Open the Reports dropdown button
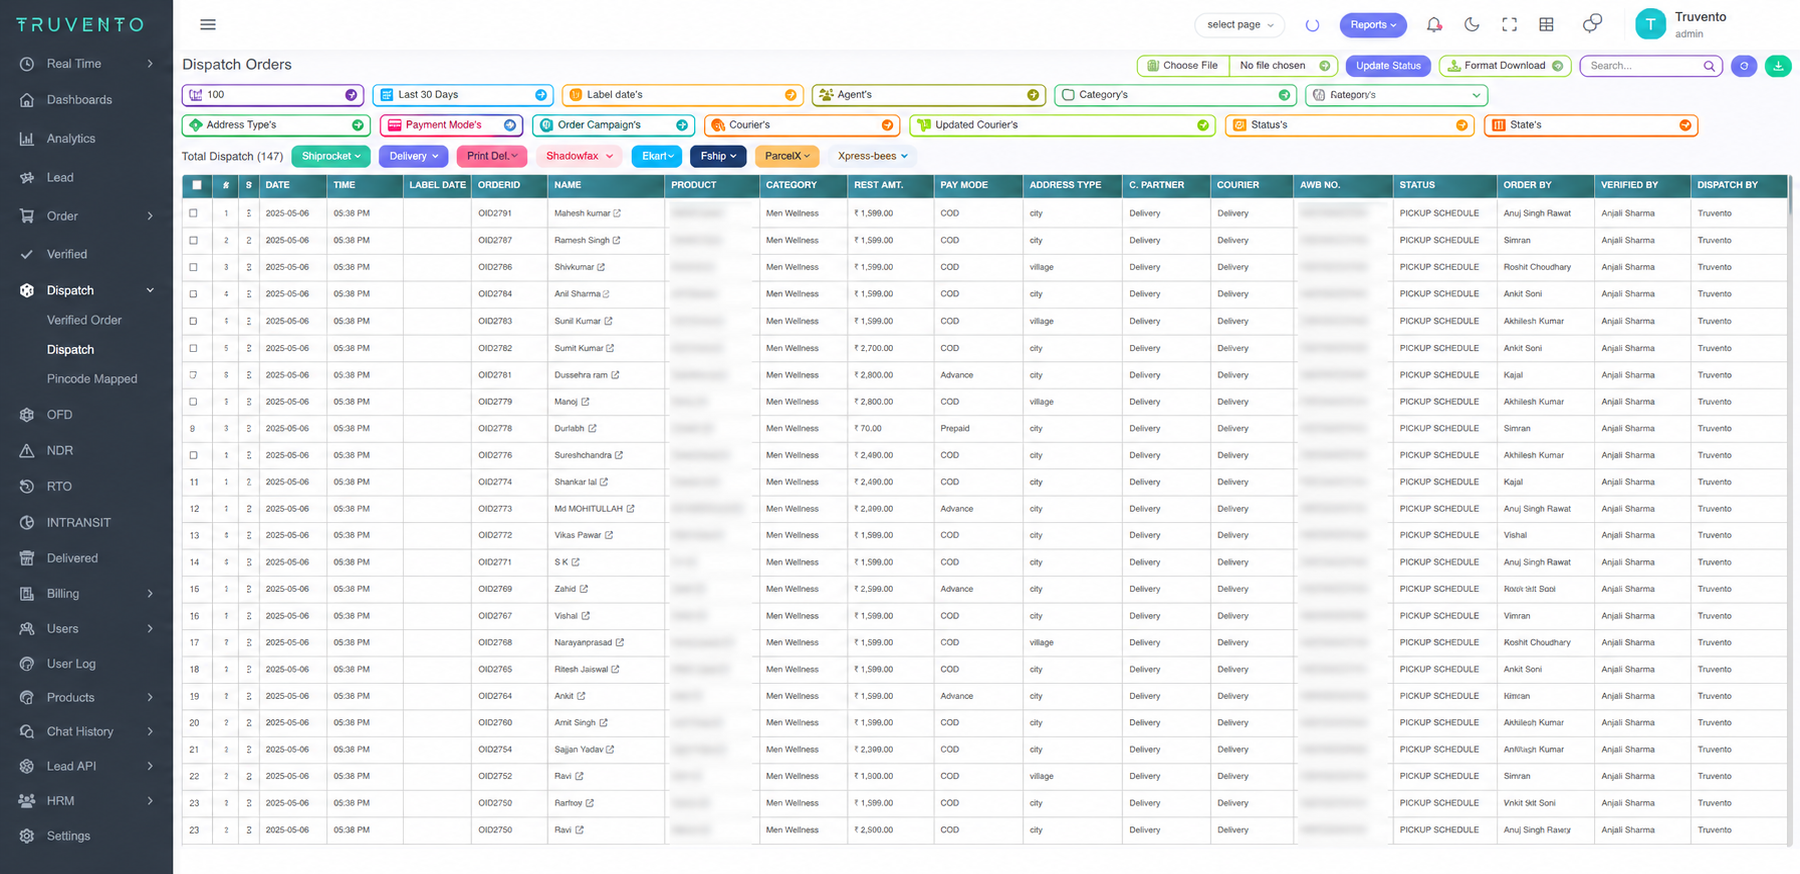 [1373, 25]
